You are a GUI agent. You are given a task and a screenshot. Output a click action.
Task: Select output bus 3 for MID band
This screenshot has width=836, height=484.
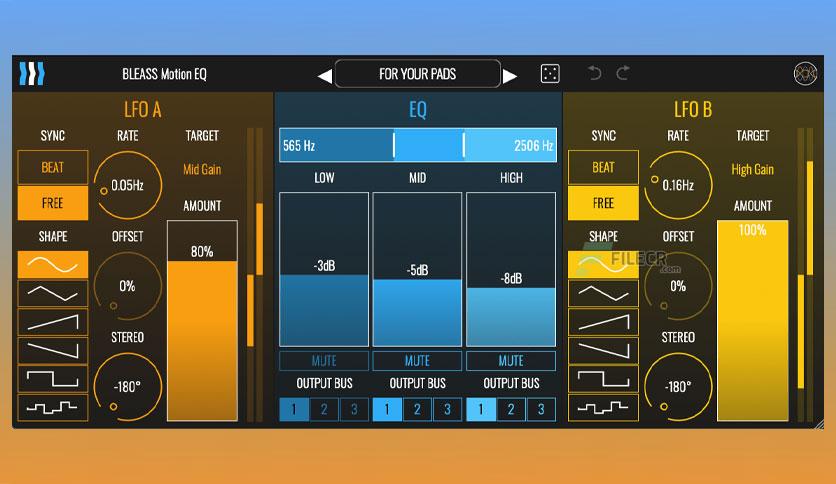pos(447,409)
